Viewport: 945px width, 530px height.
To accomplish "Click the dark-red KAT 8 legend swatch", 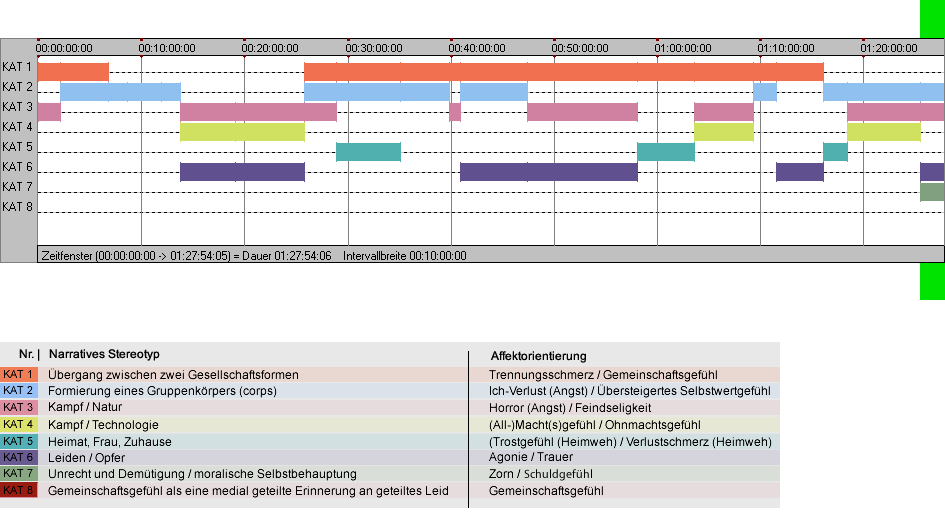I will (19, 490).
